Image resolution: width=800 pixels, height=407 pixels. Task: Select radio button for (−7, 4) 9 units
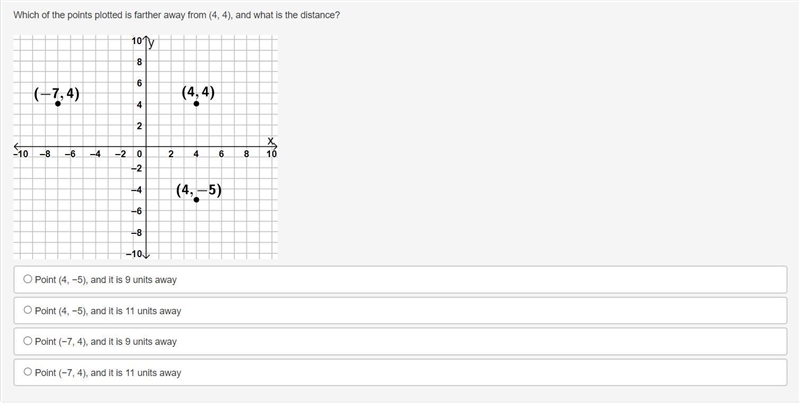(x=28, y=341)
